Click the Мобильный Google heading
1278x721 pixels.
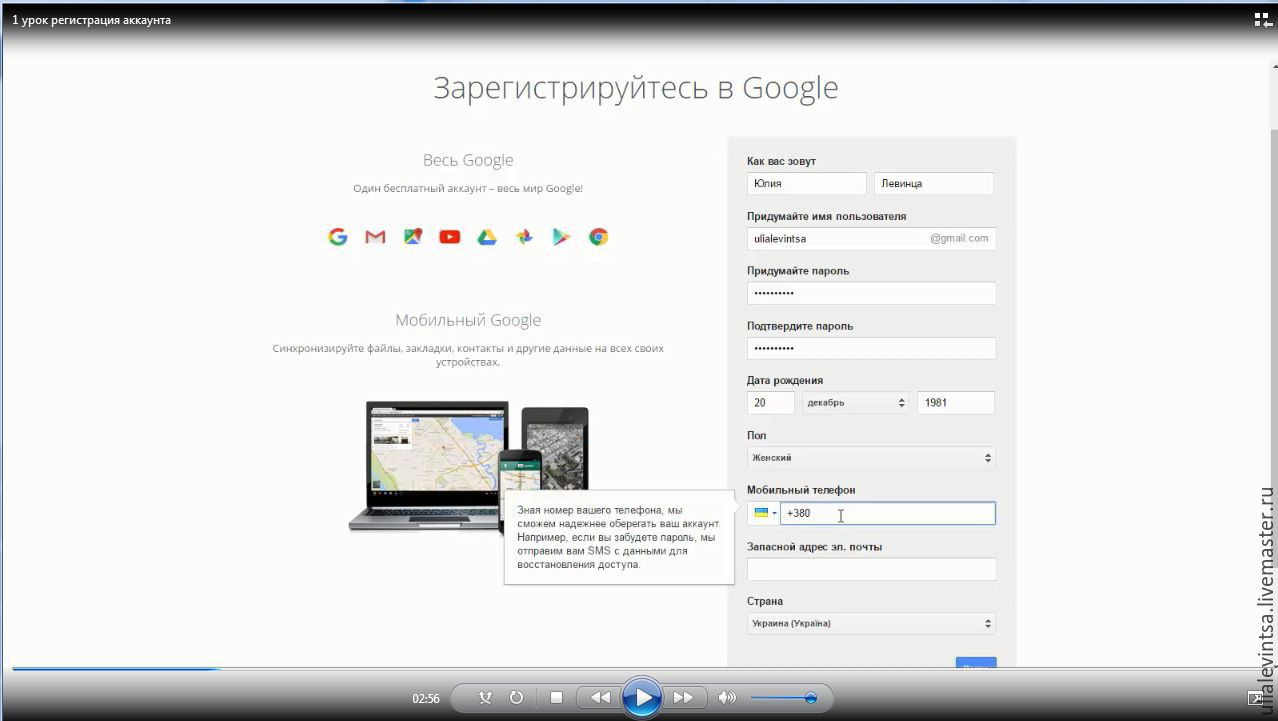[x=468, y=320]
